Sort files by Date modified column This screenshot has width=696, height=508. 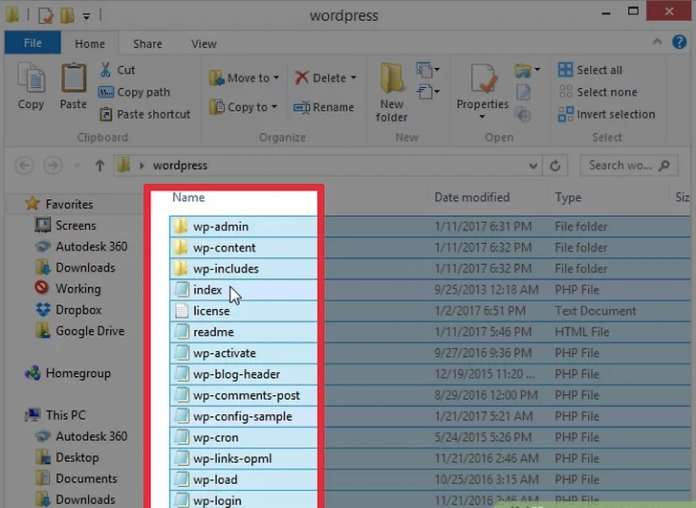pos(472,198)
